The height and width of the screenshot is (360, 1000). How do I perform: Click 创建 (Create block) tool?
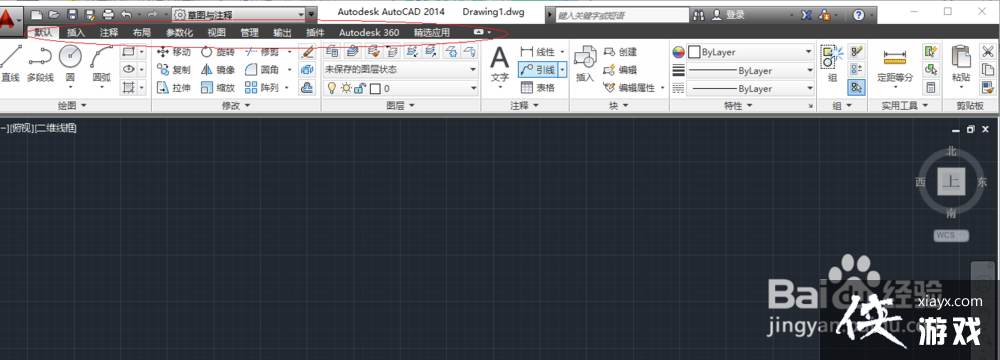[x=621, y=52]
